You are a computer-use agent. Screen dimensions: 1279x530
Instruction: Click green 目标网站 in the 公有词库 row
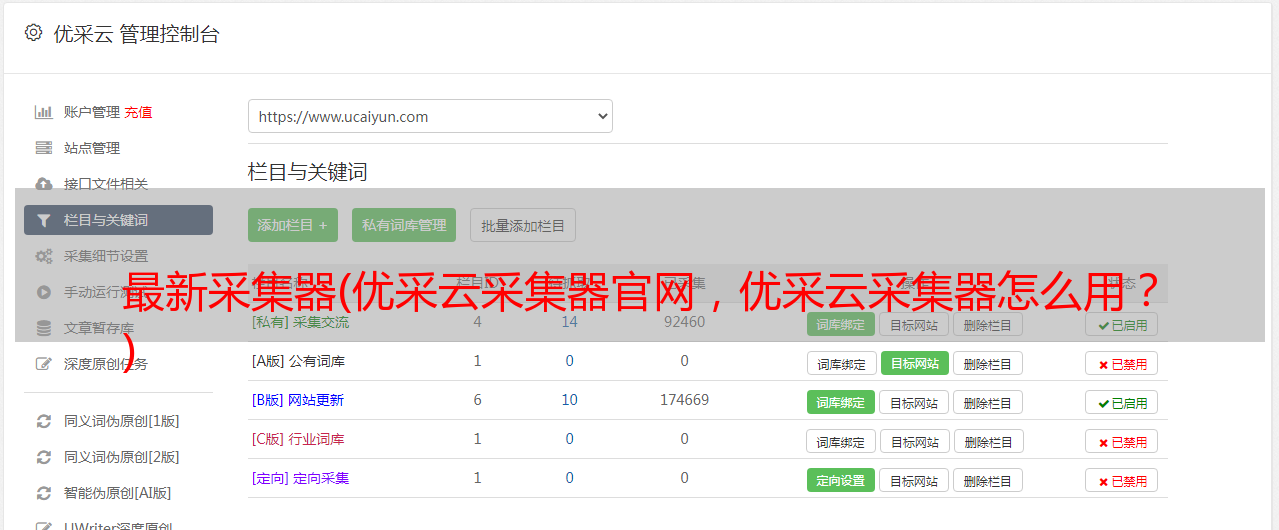point(915,364)
